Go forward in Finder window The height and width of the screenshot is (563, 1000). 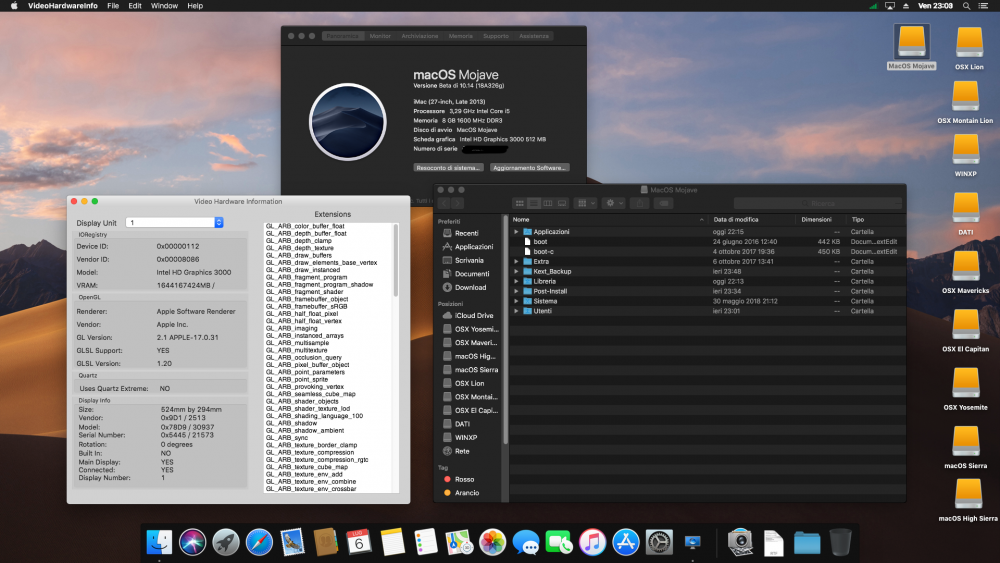pyautogui.click(x=458, y=203)
